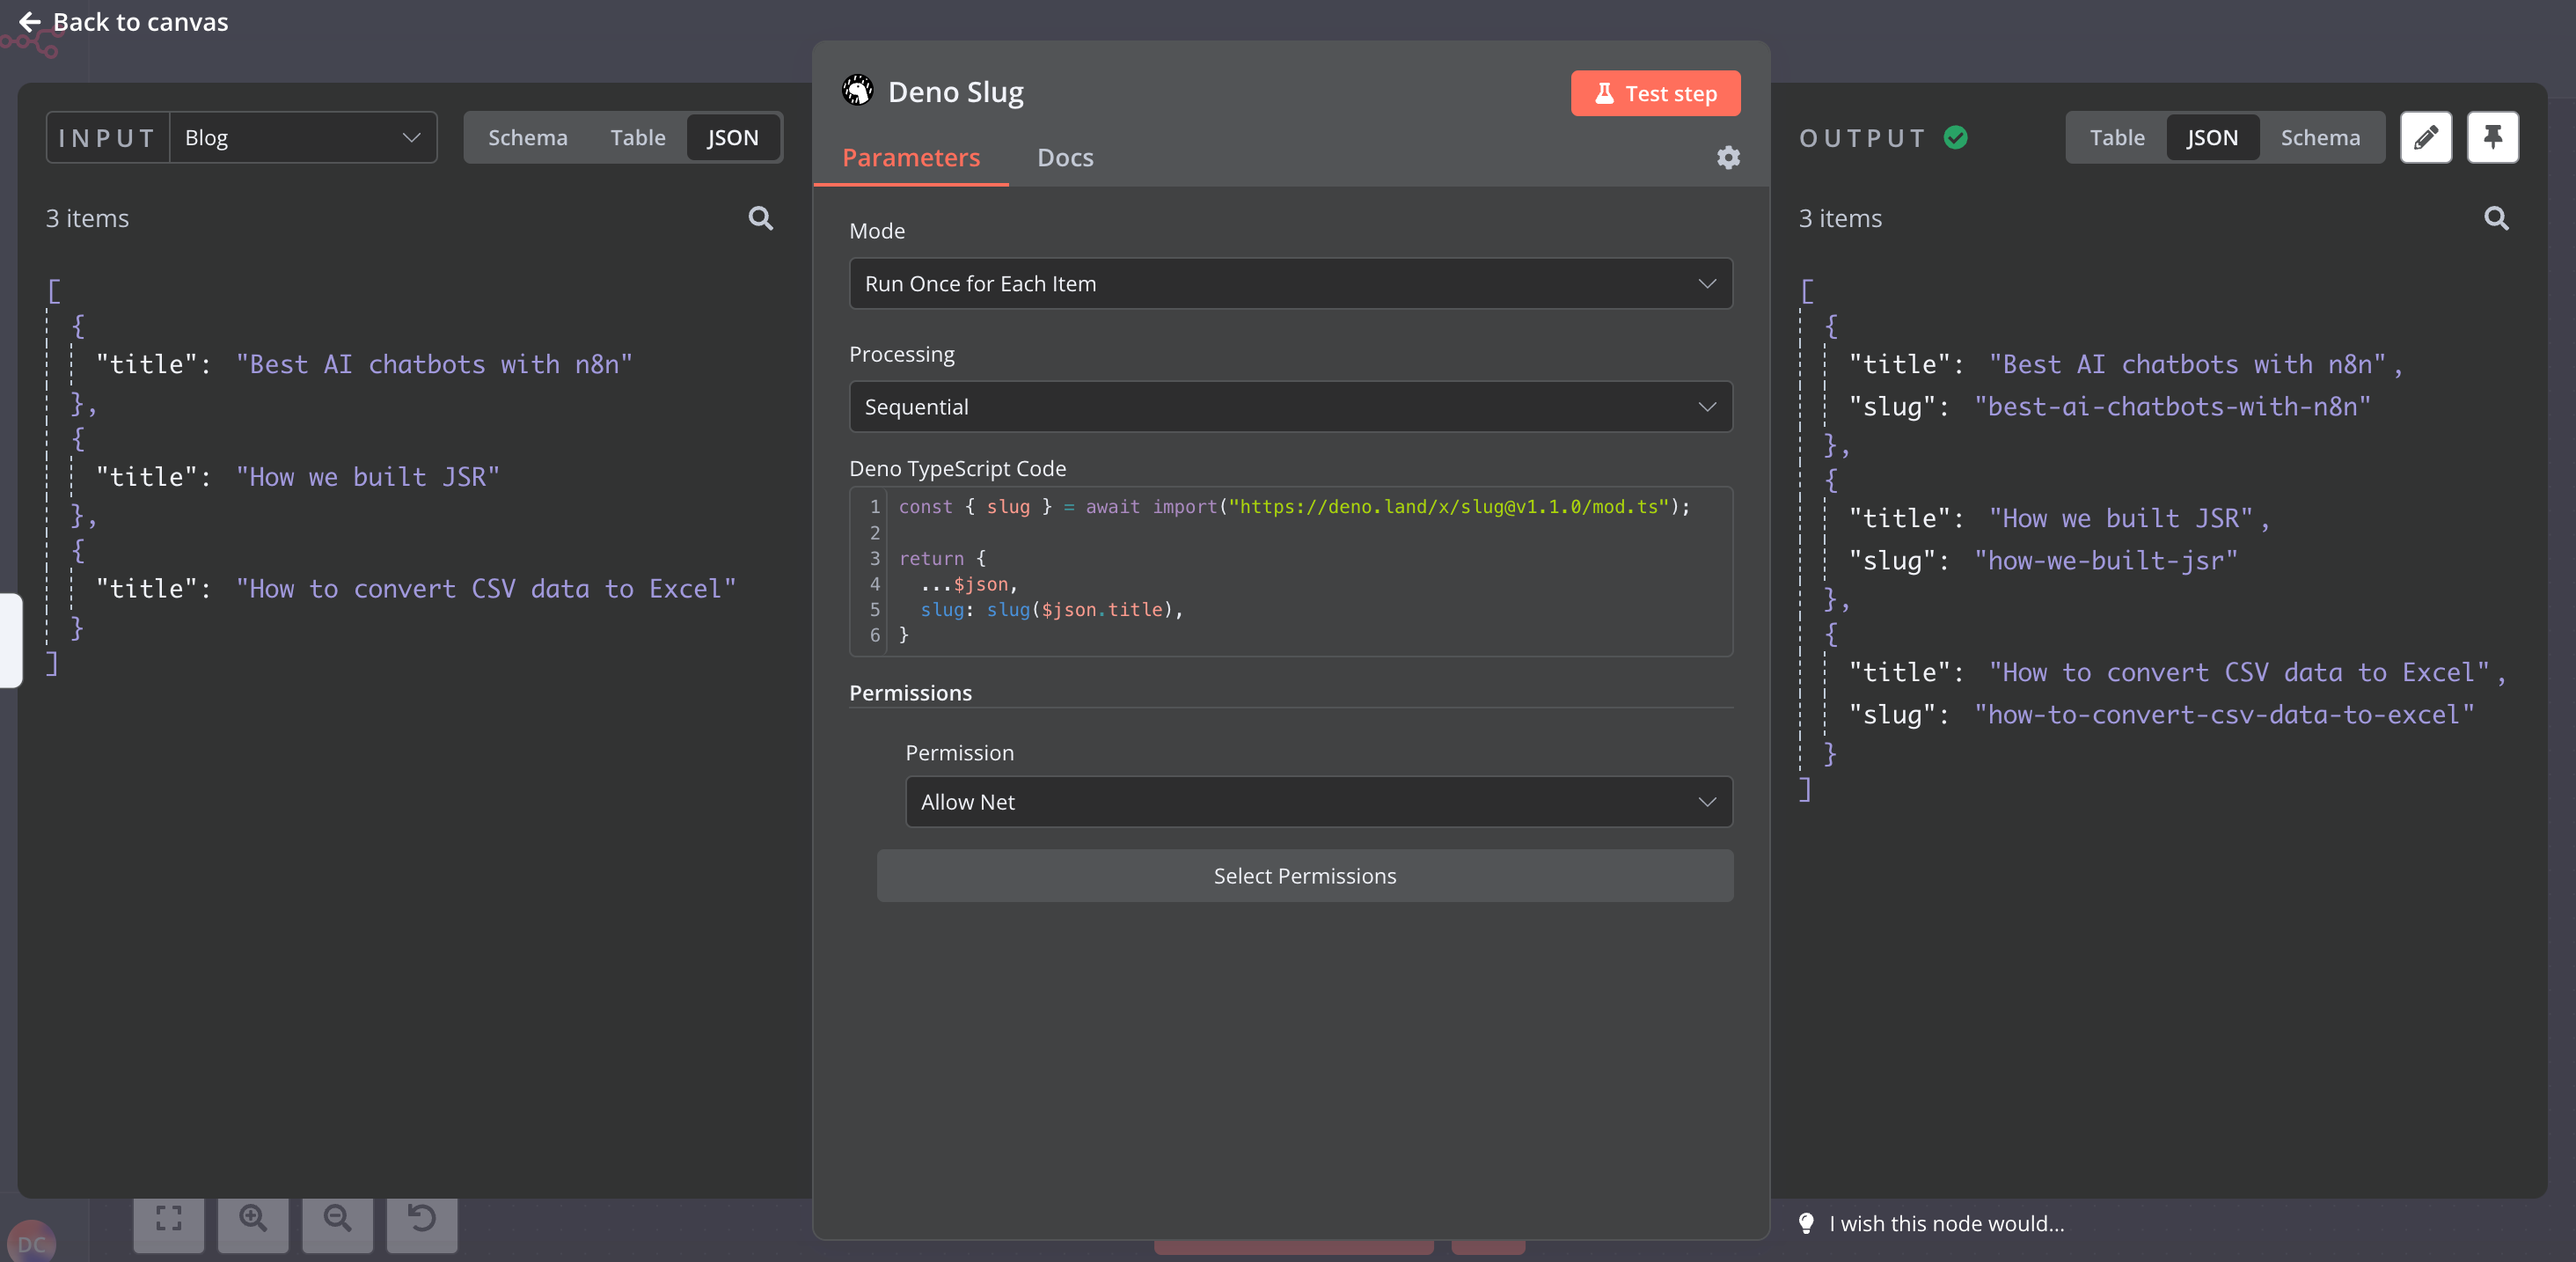Click the zoom out canvas icon
This screenshot has height=1262, width=2576.
[337, 1218]
